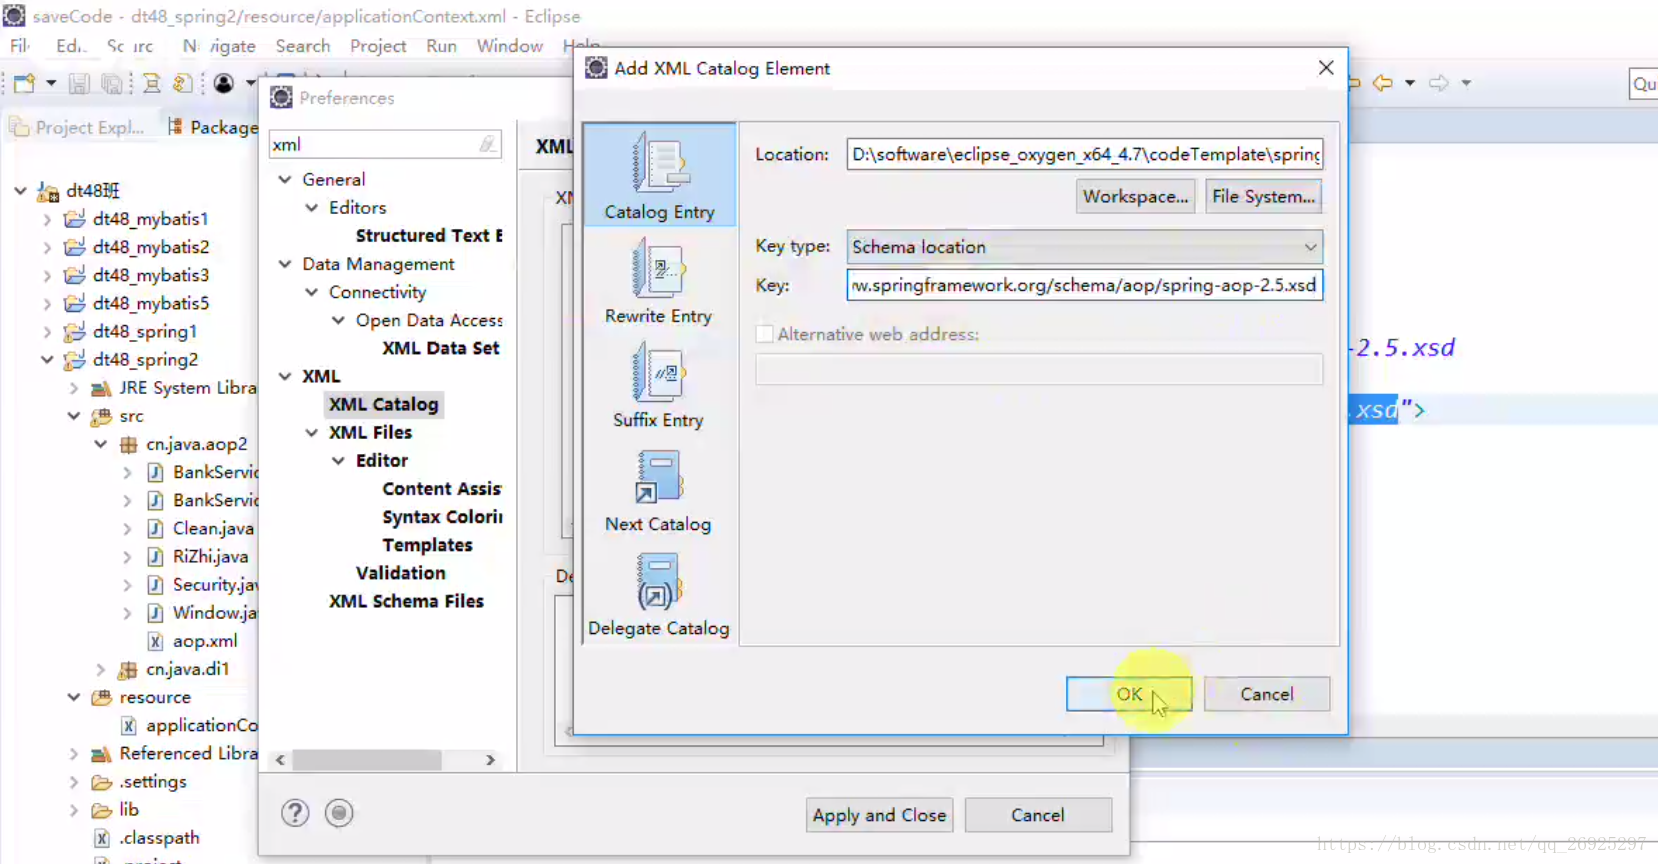Click the round import/export preferences icon

pos(339,813)
